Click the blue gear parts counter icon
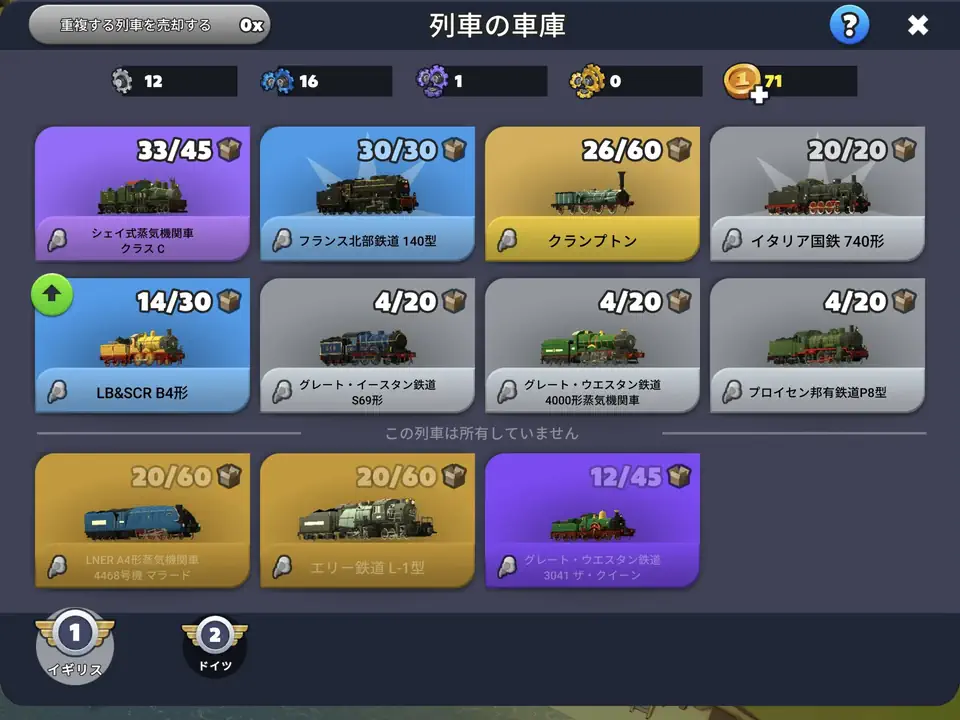Viewport: 960px width, 720px height. click(277, 81)
